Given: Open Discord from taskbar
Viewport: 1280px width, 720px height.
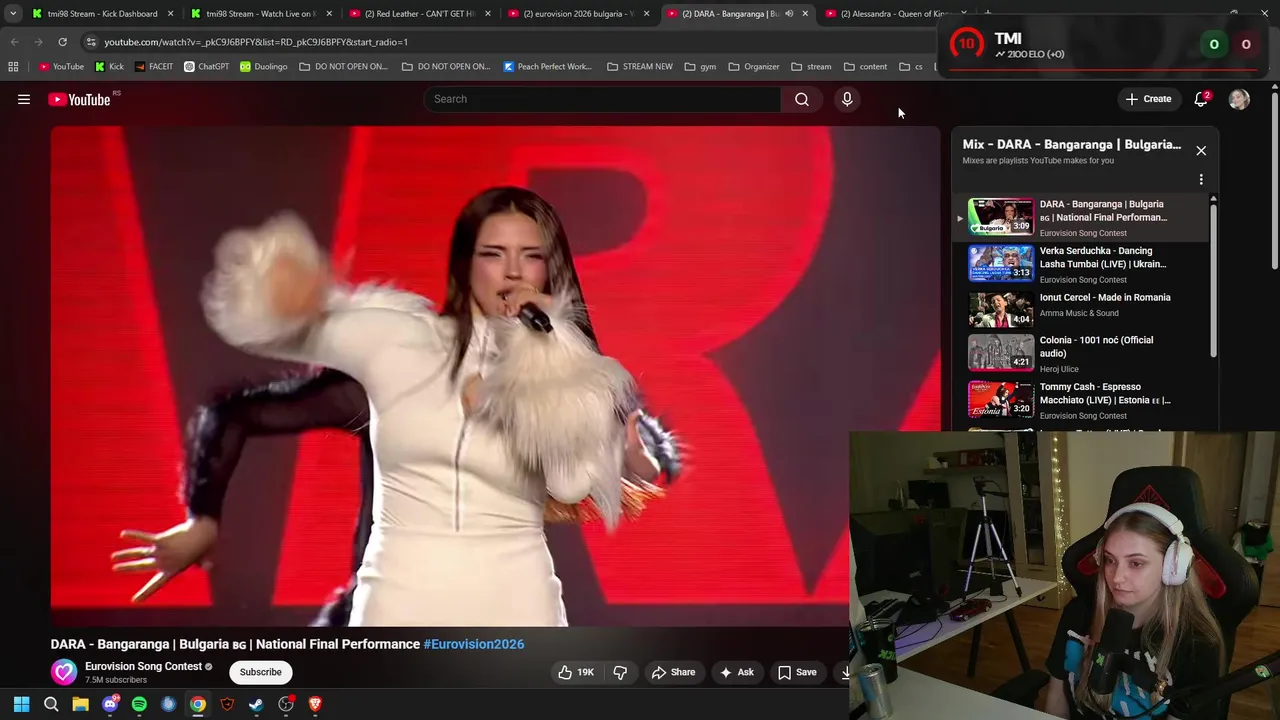Looking at the screenshot, I should coord(110,704).
